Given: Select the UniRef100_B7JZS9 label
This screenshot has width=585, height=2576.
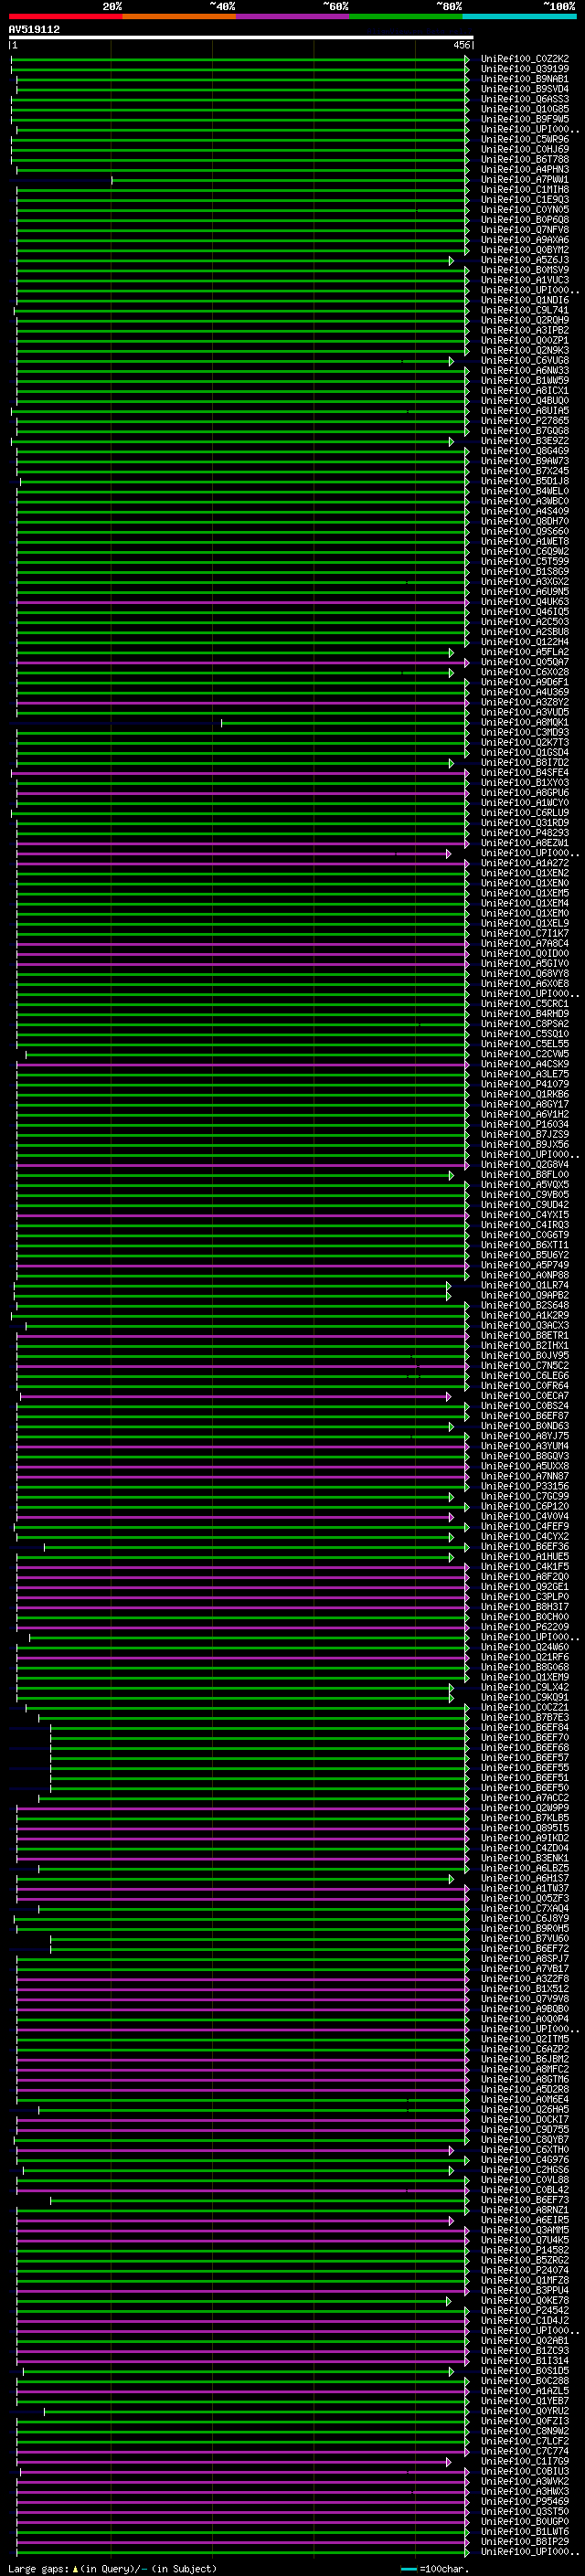Looking at the screenshot, I should coord(525,1135).
